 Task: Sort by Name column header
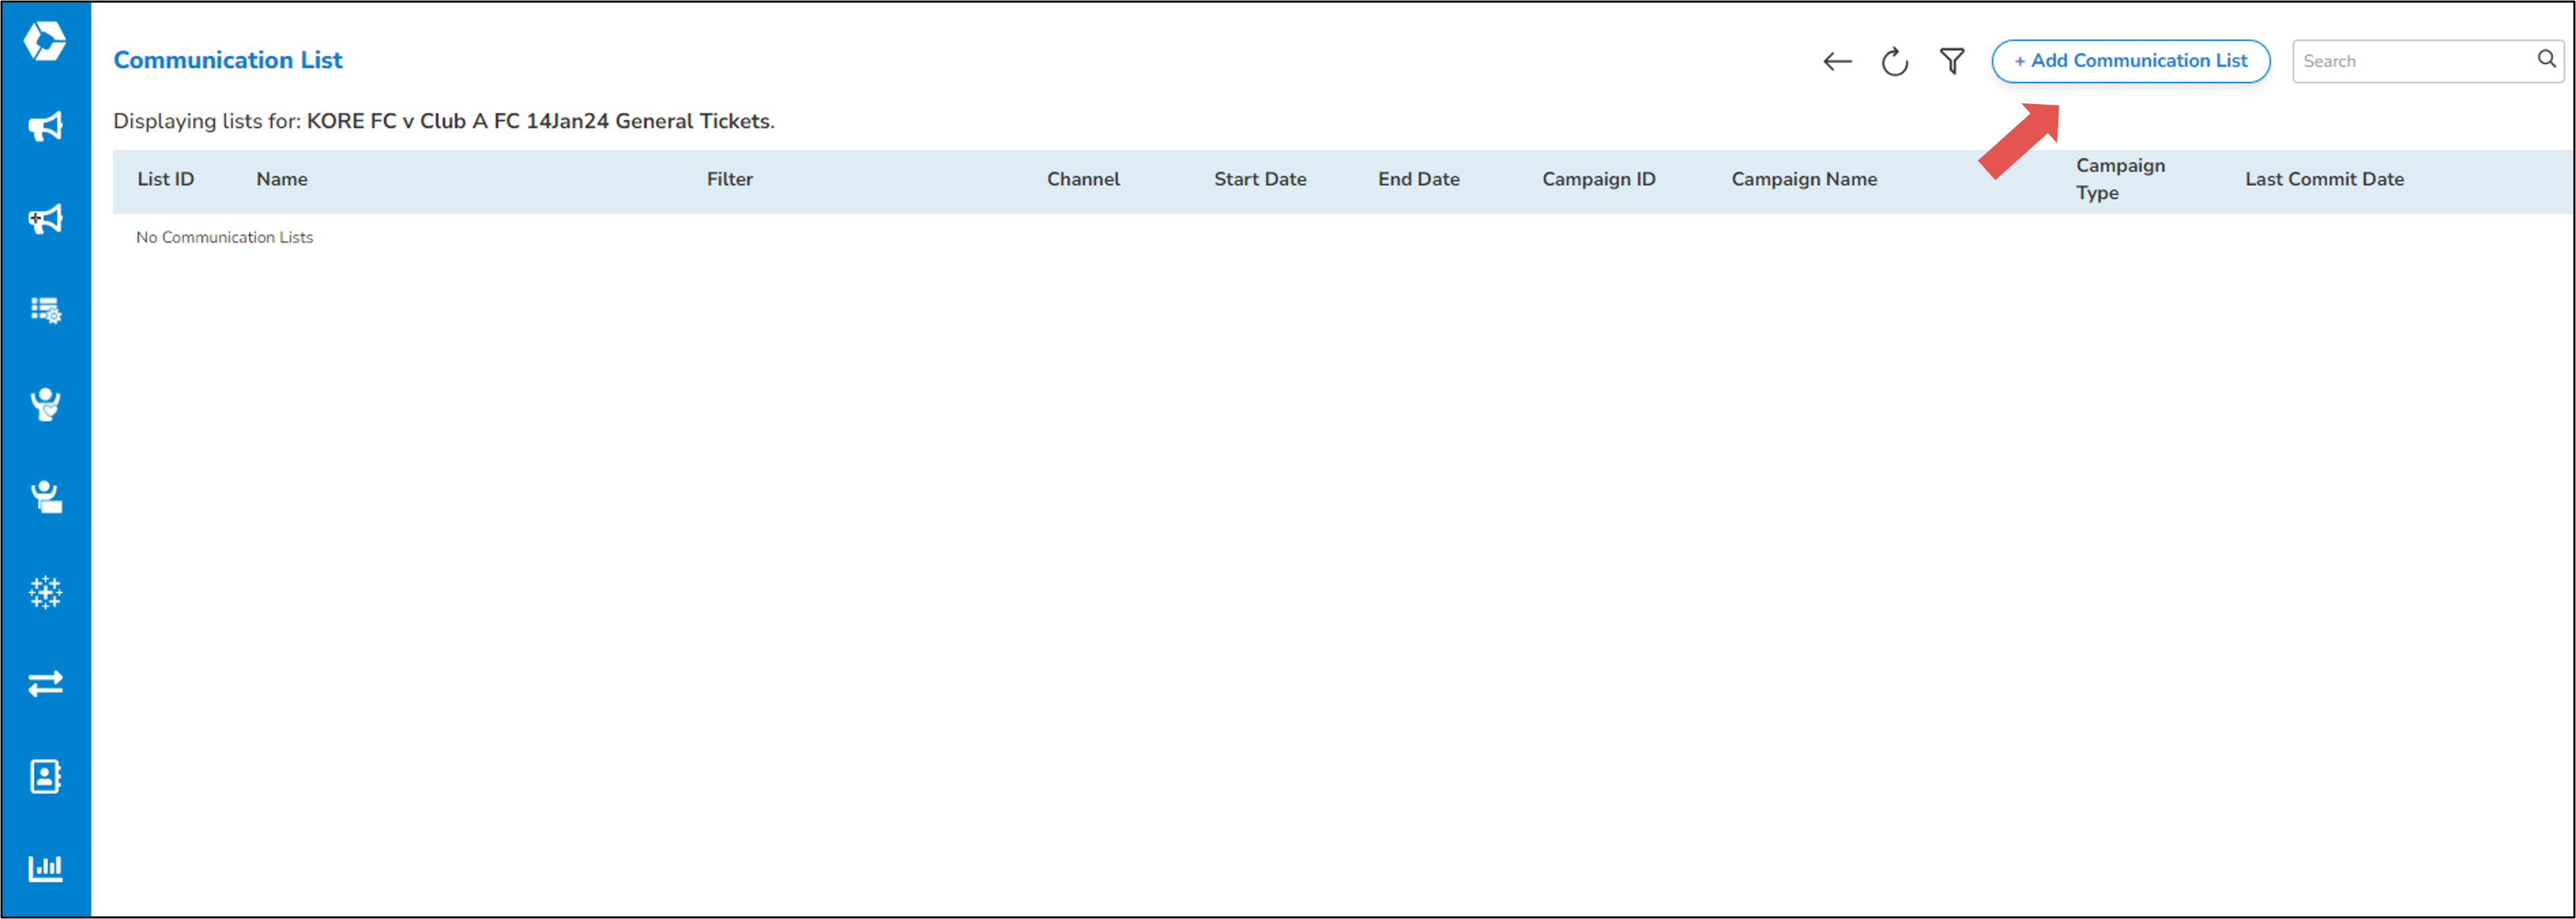click(x=282, y=179)
